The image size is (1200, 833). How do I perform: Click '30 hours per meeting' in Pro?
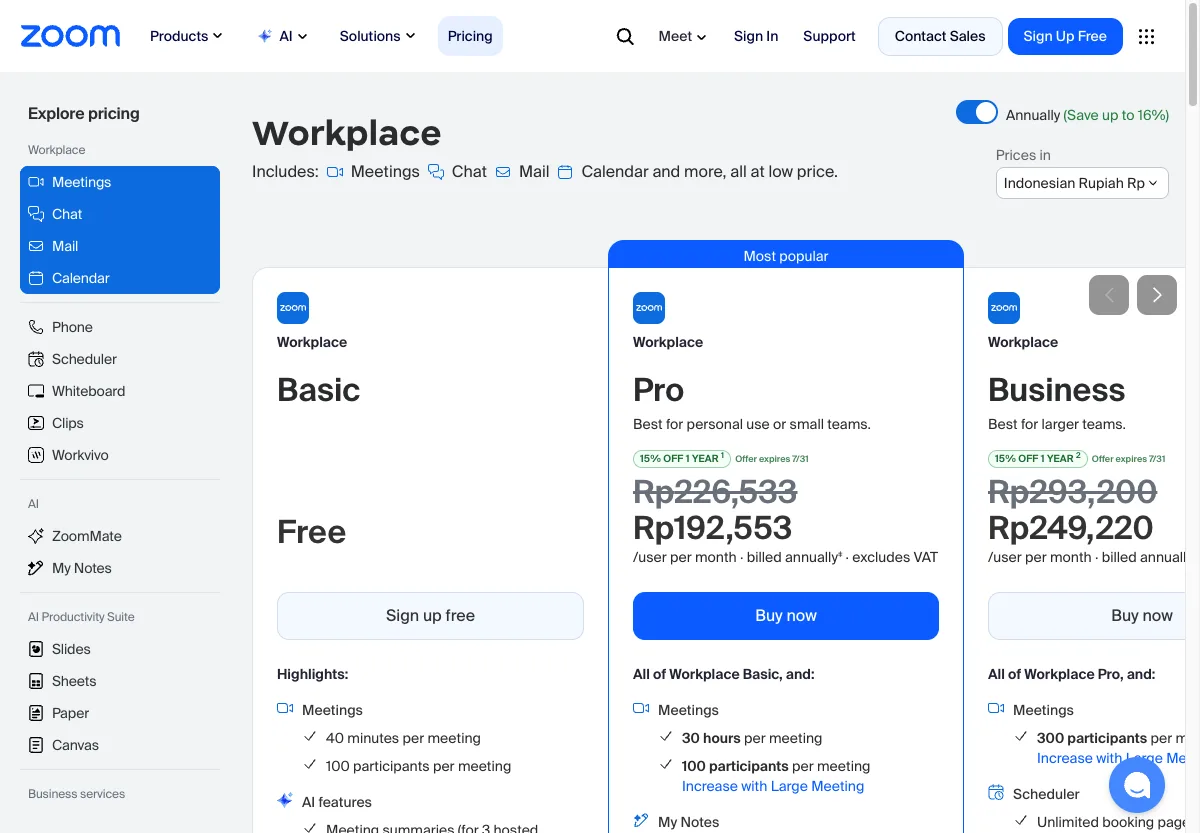tap(752, 738)
